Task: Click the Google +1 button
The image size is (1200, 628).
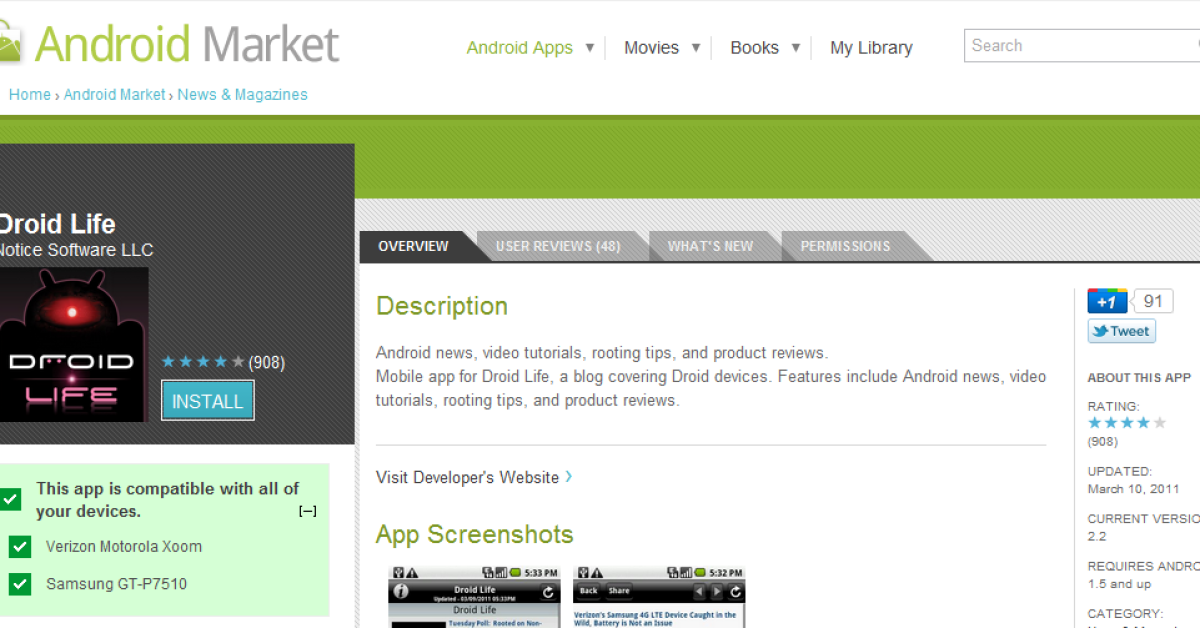Action: pos(1107,302)
